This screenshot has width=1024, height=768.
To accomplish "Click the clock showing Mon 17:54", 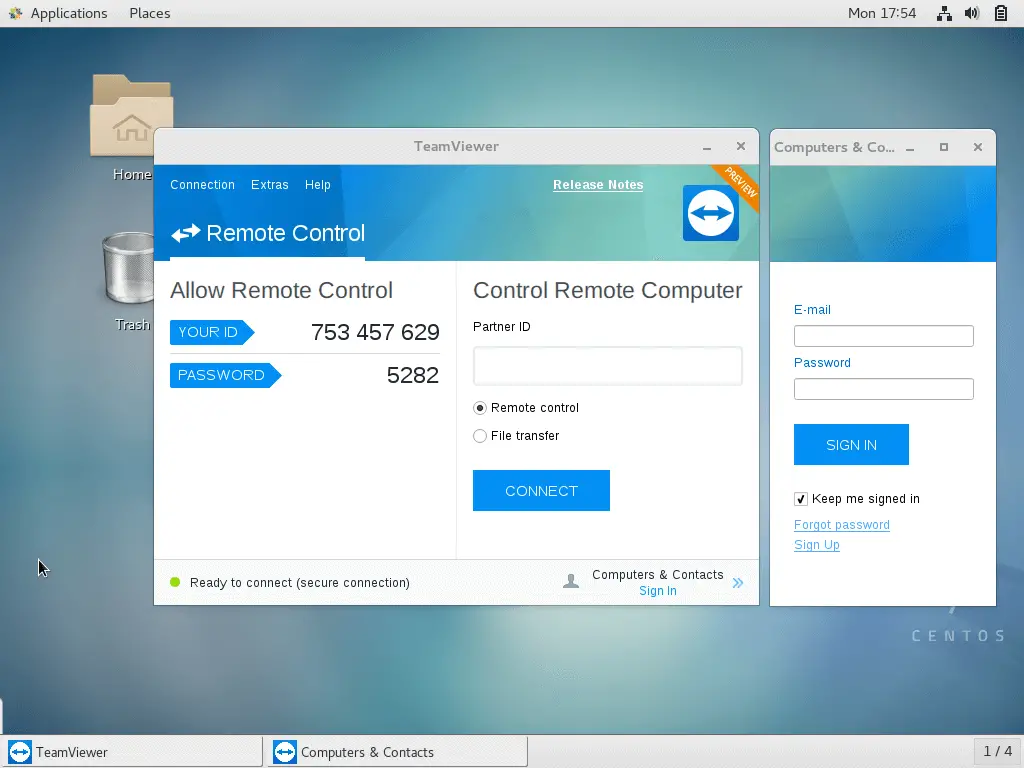I will tap(882, 13).
